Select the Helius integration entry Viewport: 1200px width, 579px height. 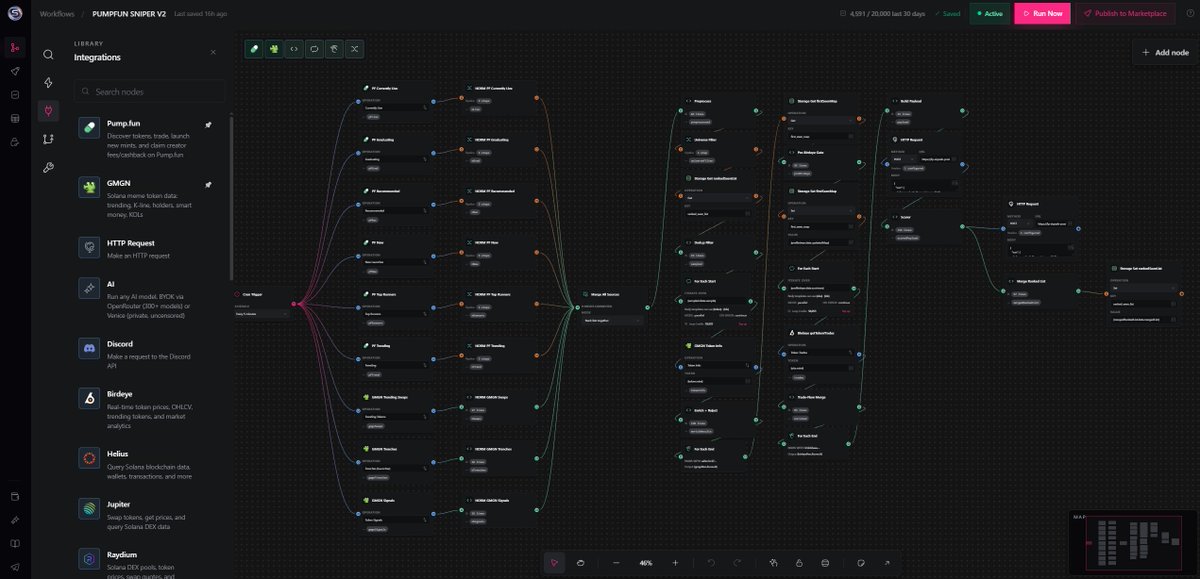[150, 464]
